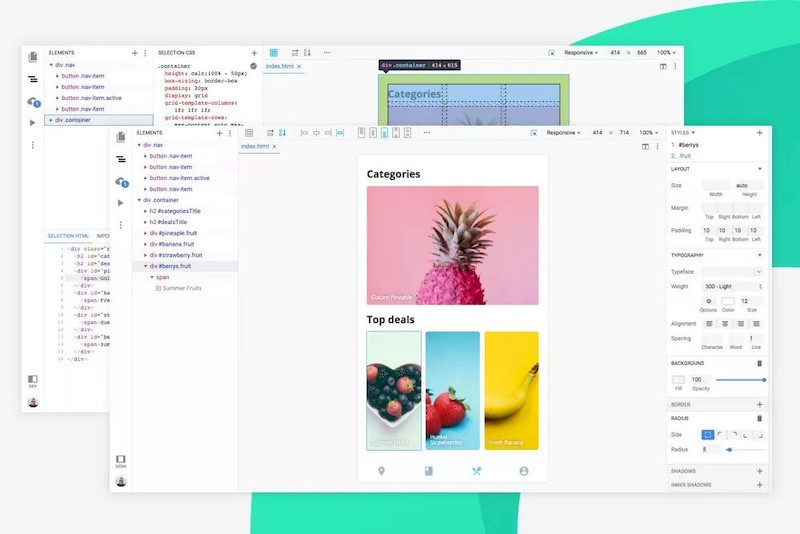Open the 100% zoom dropdown in front window
Screen dimensions: 800x534
[x=649, y=133]
